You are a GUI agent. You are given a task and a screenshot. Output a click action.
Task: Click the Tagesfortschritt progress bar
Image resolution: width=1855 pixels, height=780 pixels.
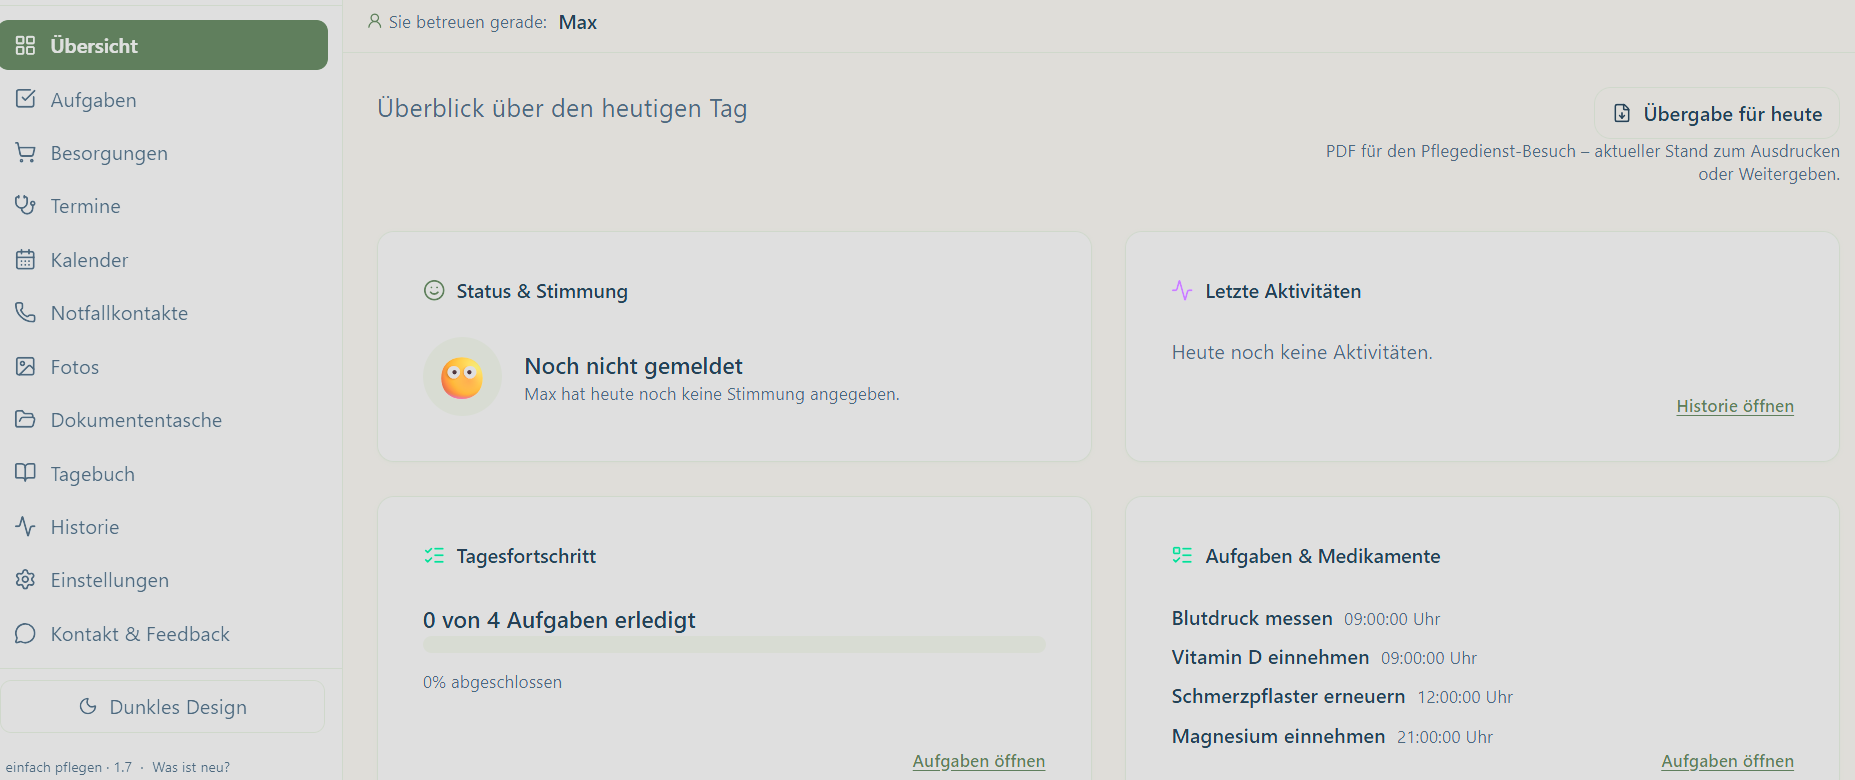click(734, 645)
